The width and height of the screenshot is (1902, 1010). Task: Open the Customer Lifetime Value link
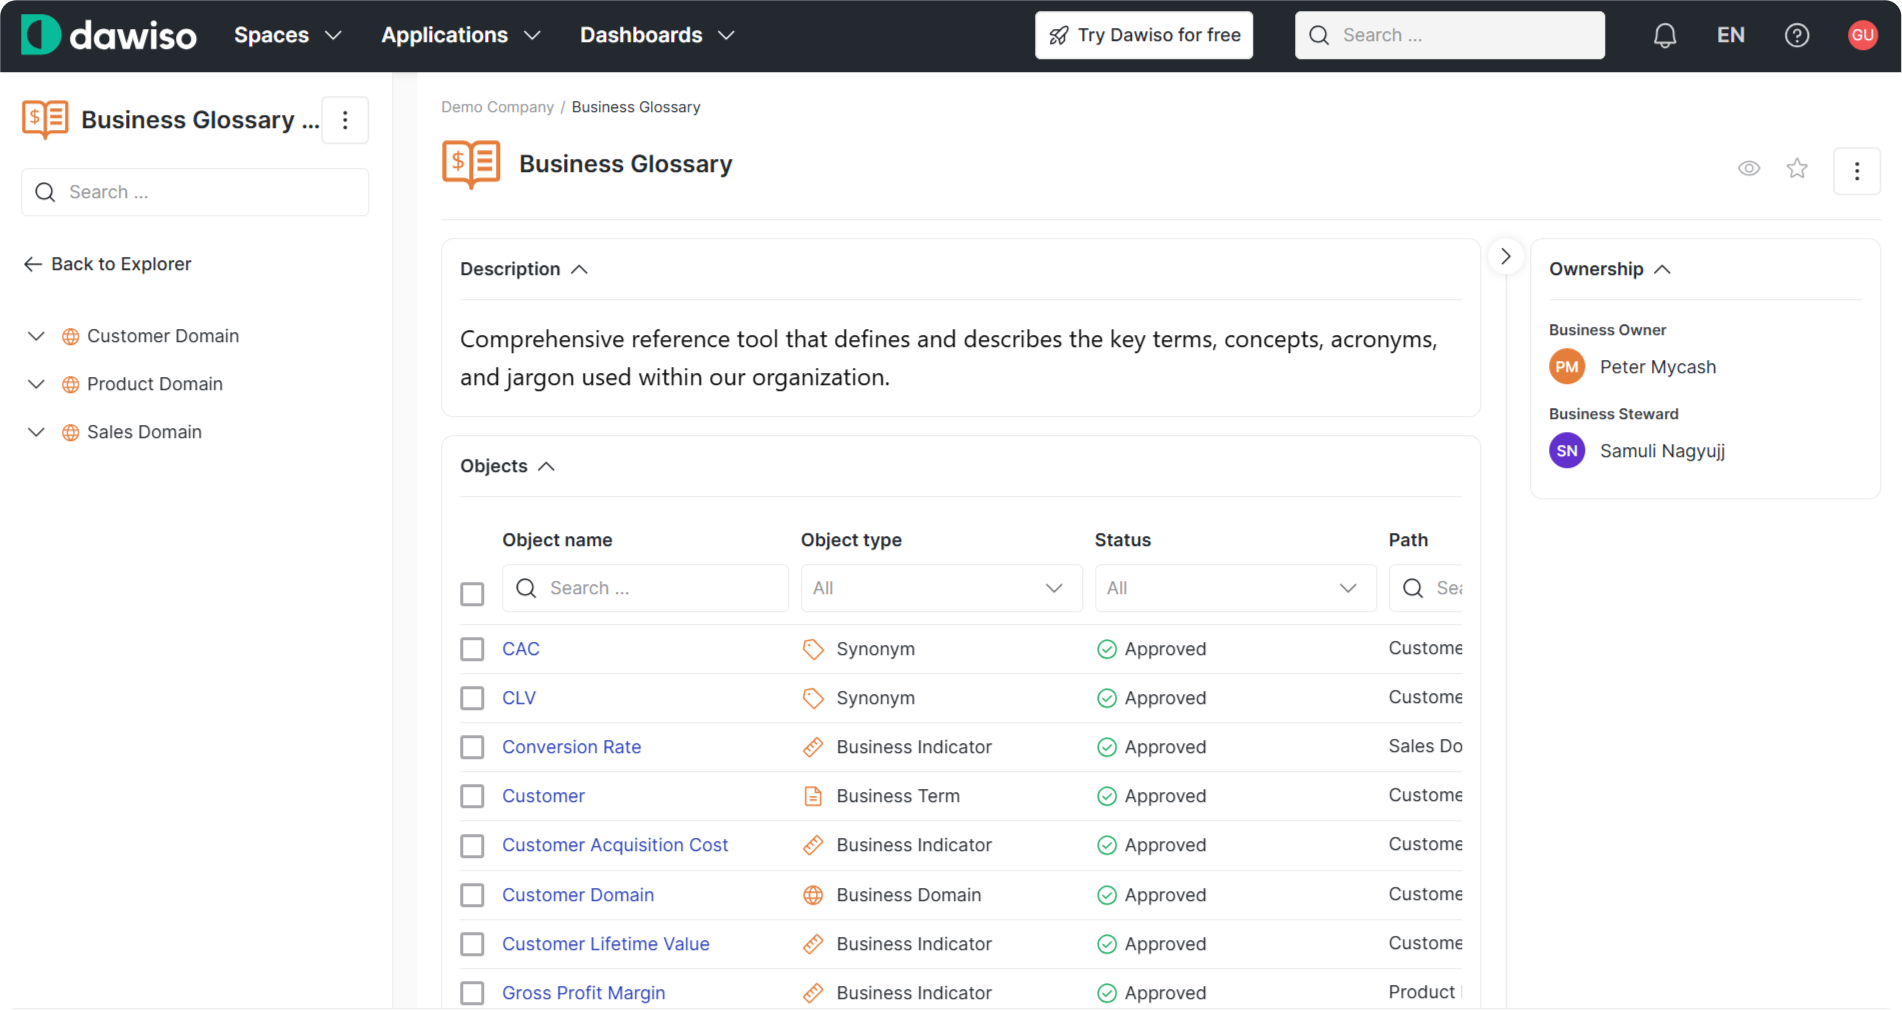(x=606, y=943)
